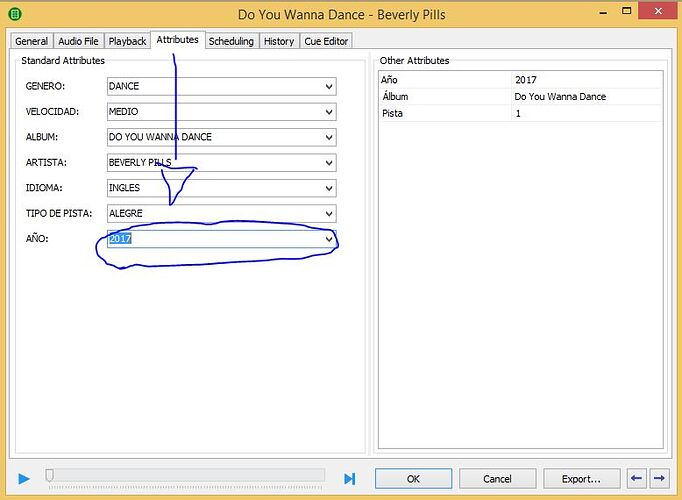Open the Cue Editor tab
Viewport: 682px width, 500px height.
pyautogui.click(x=326, y=41)
